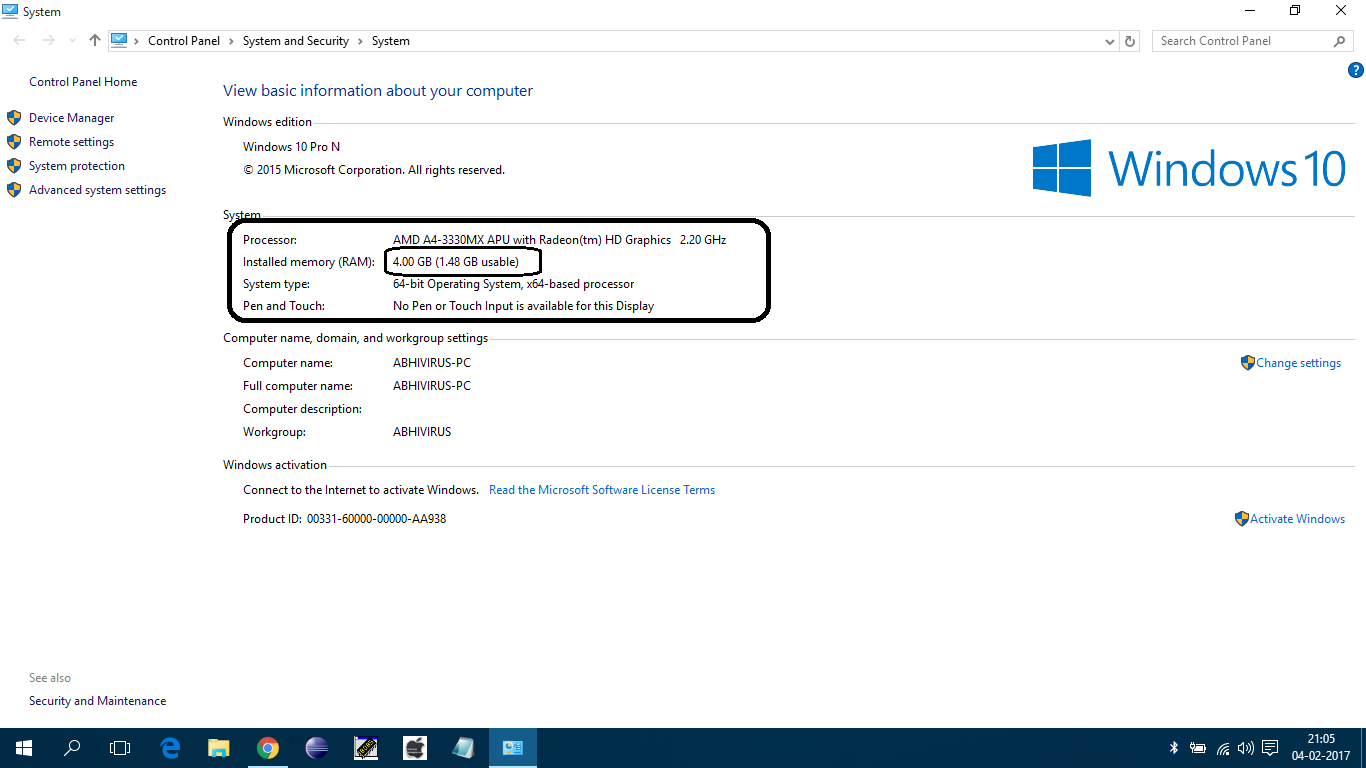This screenshot has width=1366, height=768.
Task: Click the Bluetooth tray icon
Action: [x=1174, y=748]
